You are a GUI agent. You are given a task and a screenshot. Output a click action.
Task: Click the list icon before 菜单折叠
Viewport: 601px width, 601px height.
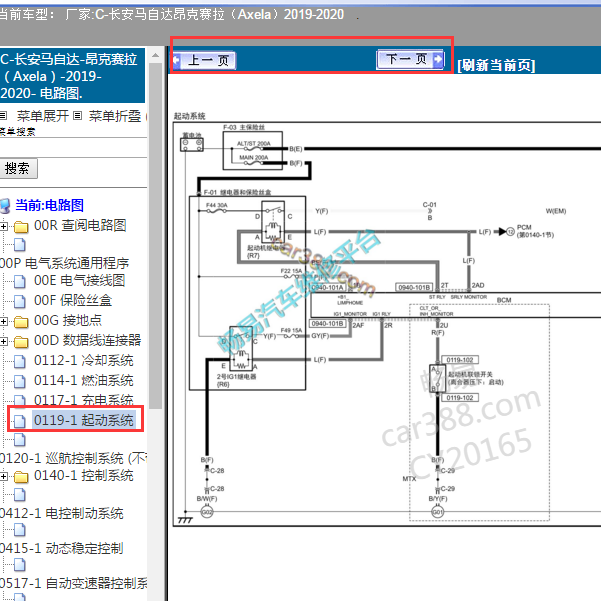coord(77,115)
